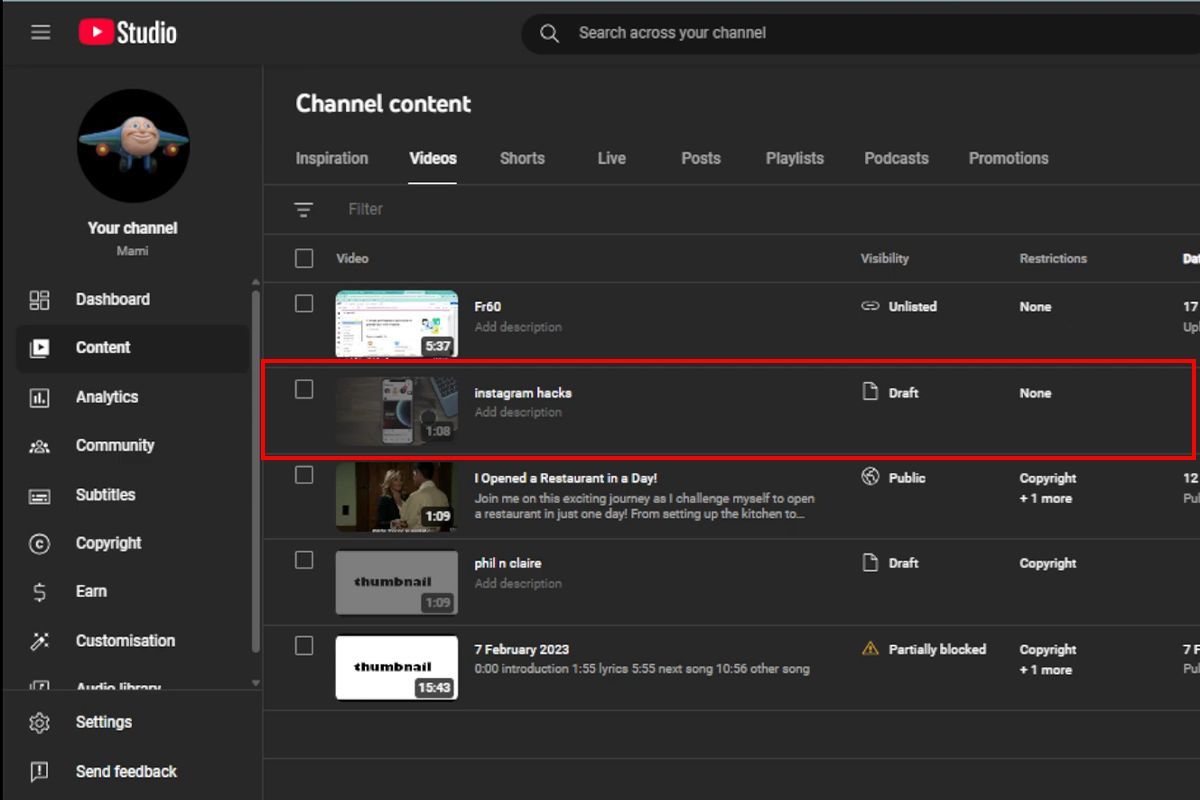Open the Fr60 video thumbnail
Viewport: 1200px width, 800px height.
[x=397, y=324]
